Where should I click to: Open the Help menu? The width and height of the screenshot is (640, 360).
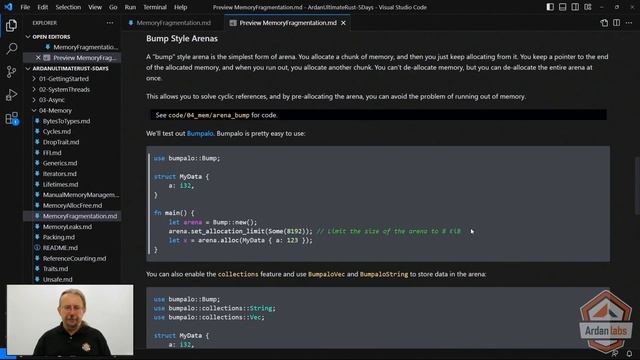[x=180, y=7]
